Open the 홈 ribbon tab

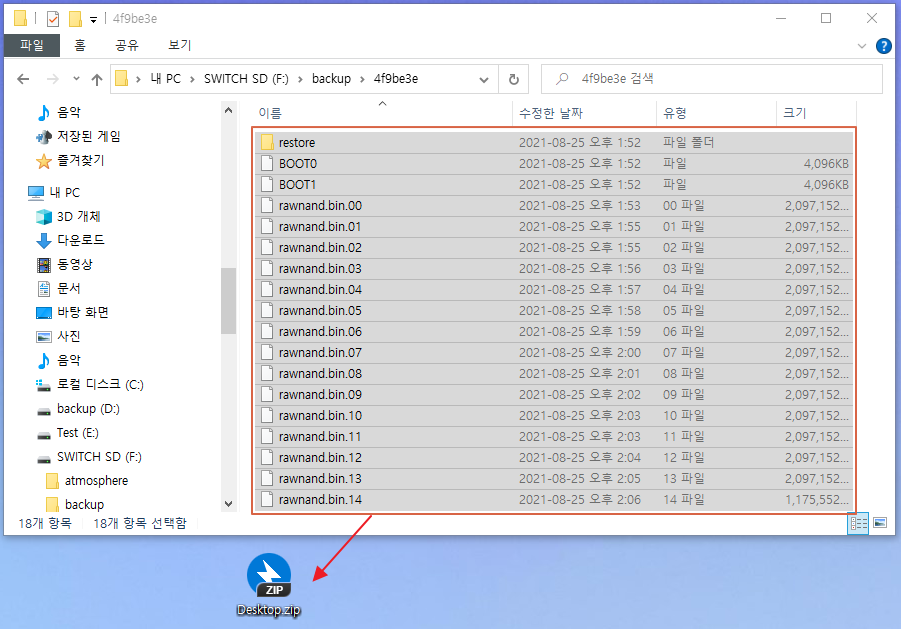tap(80, 45)
